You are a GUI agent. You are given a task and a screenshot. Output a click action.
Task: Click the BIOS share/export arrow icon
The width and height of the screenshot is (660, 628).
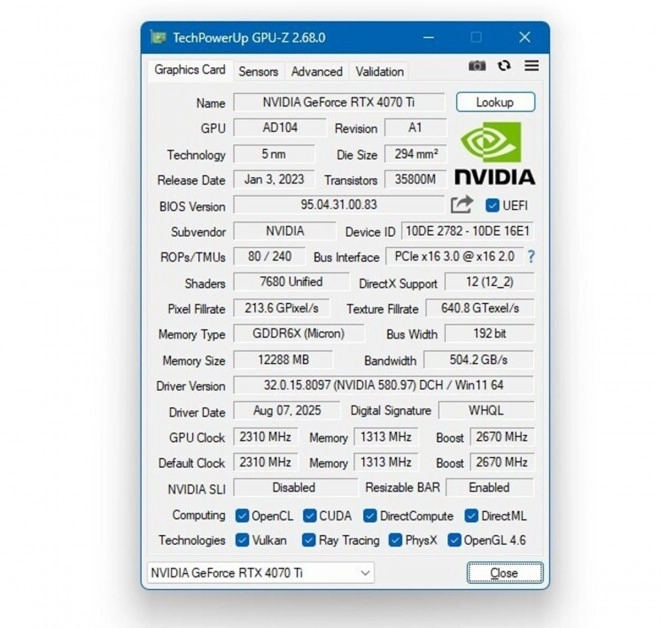coord(462,205)
